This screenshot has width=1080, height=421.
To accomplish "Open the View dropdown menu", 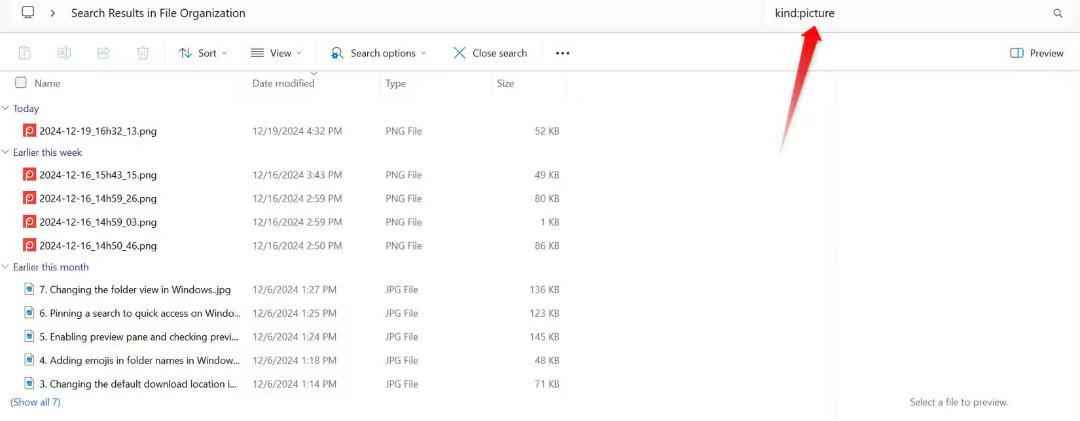I will click(x=276, y=53).
